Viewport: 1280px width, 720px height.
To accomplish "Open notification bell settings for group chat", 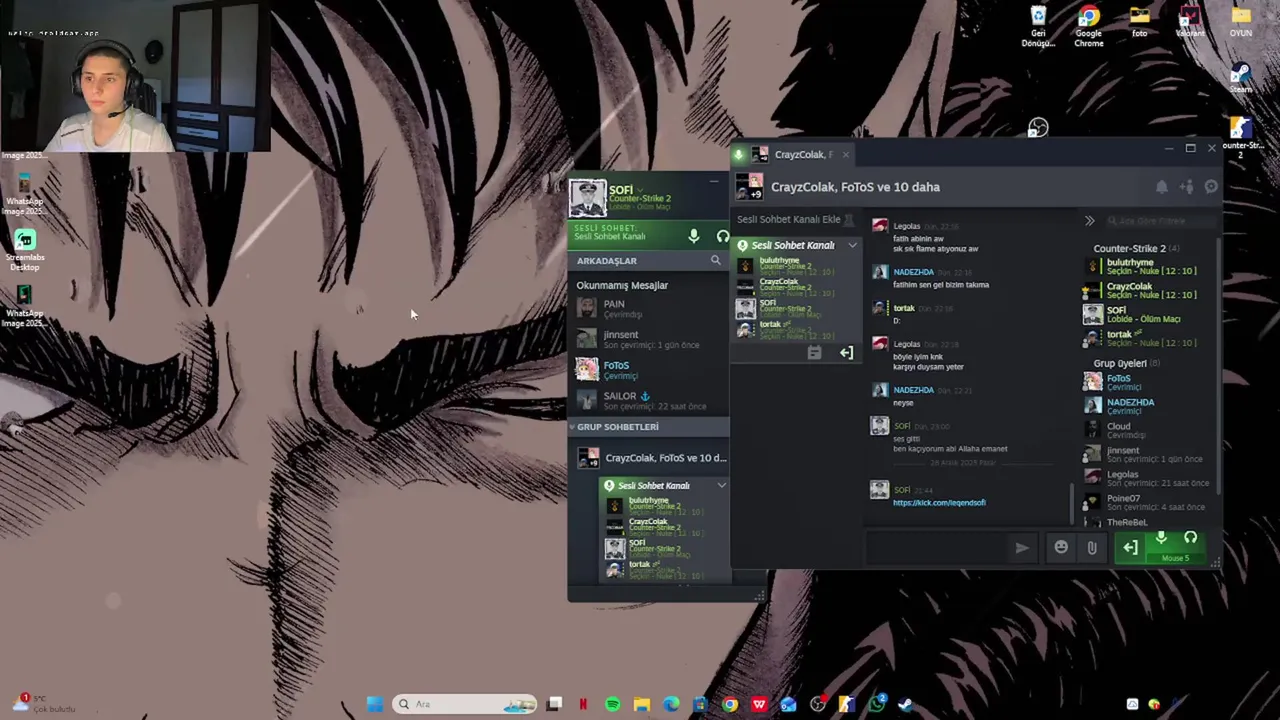I will [1161, 187].
